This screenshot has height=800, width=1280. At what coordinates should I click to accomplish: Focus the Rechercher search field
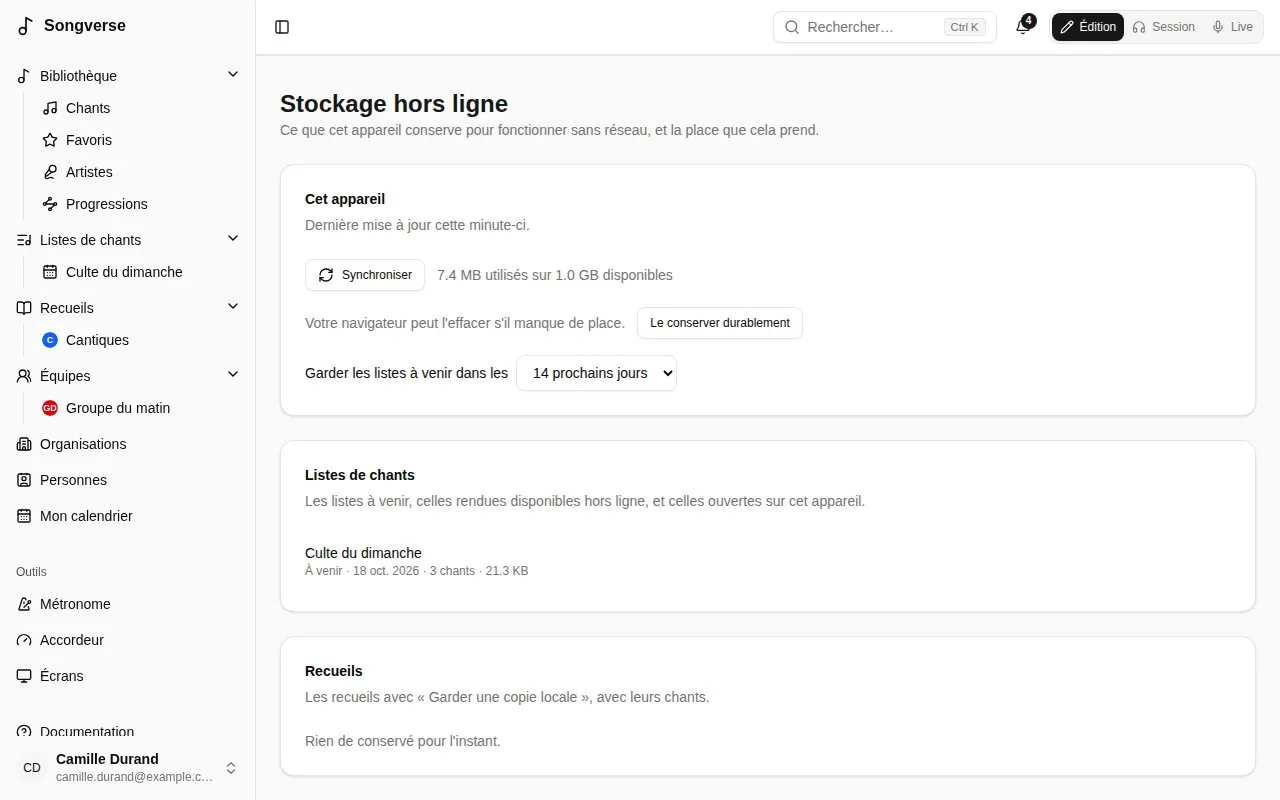tap(885, 27)
